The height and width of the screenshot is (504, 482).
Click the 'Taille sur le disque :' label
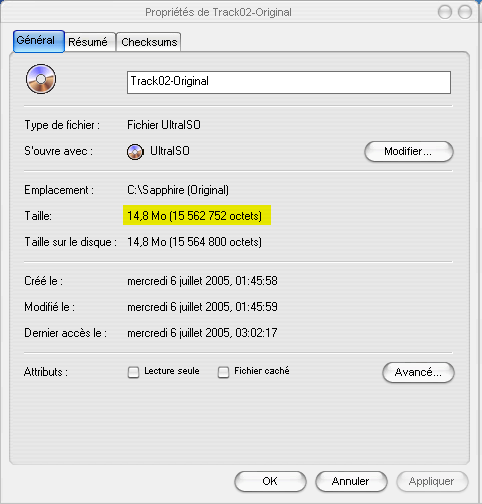[x=71, y=242]
